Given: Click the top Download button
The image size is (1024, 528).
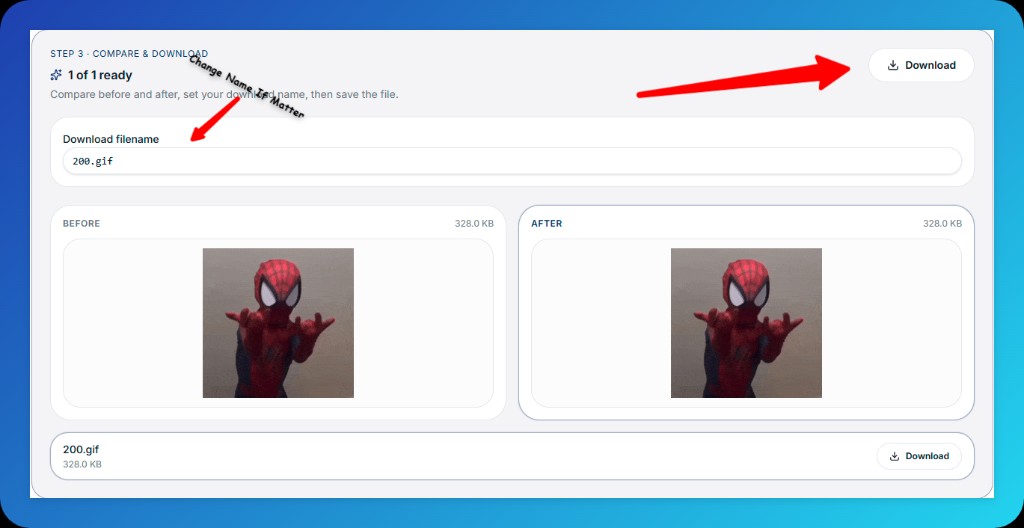Looking at the screenshot, I should pos(921,65).
